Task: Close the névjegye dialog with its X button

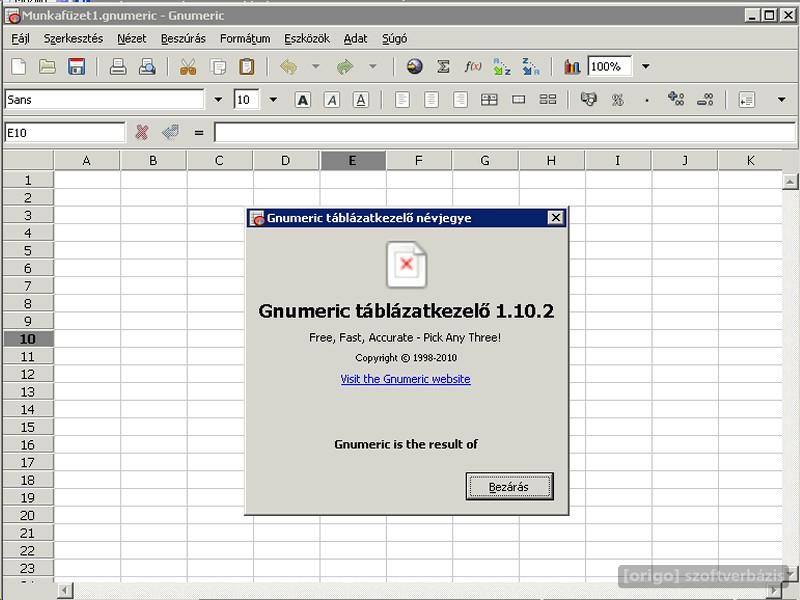Action: click(555, 218)
